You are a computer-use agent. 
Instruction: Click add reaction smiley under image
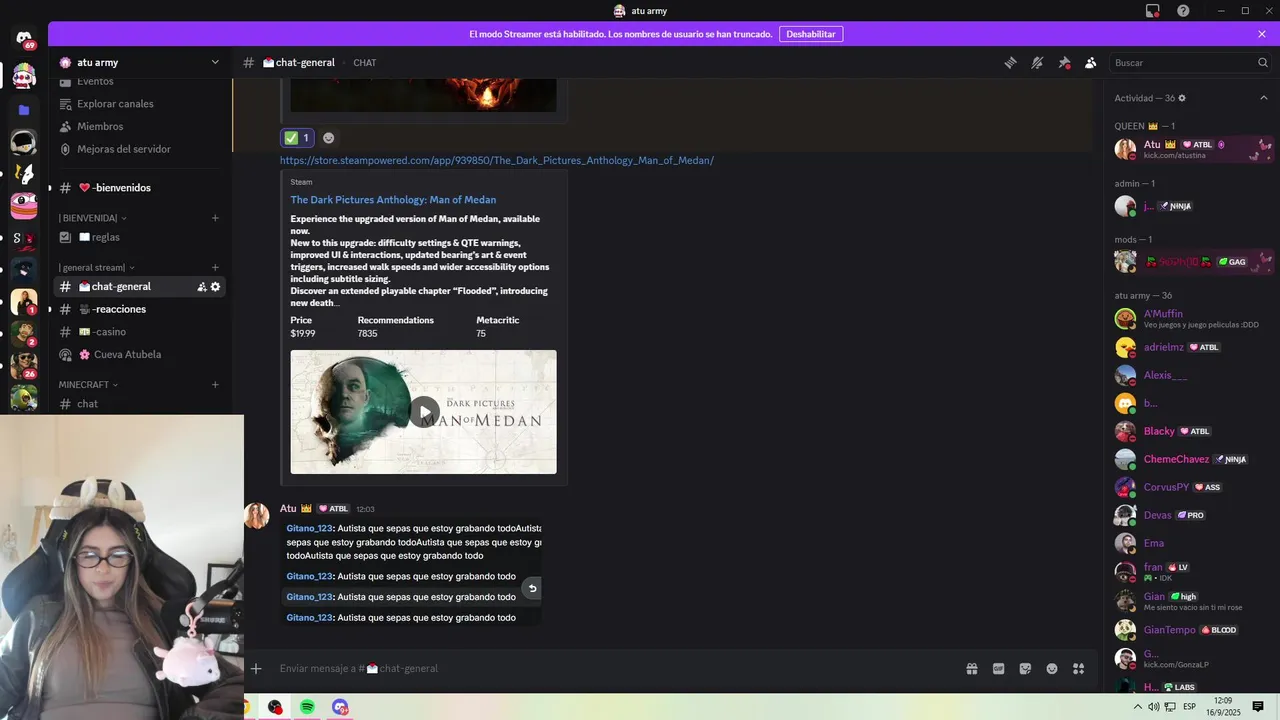(x=328, y=138)
